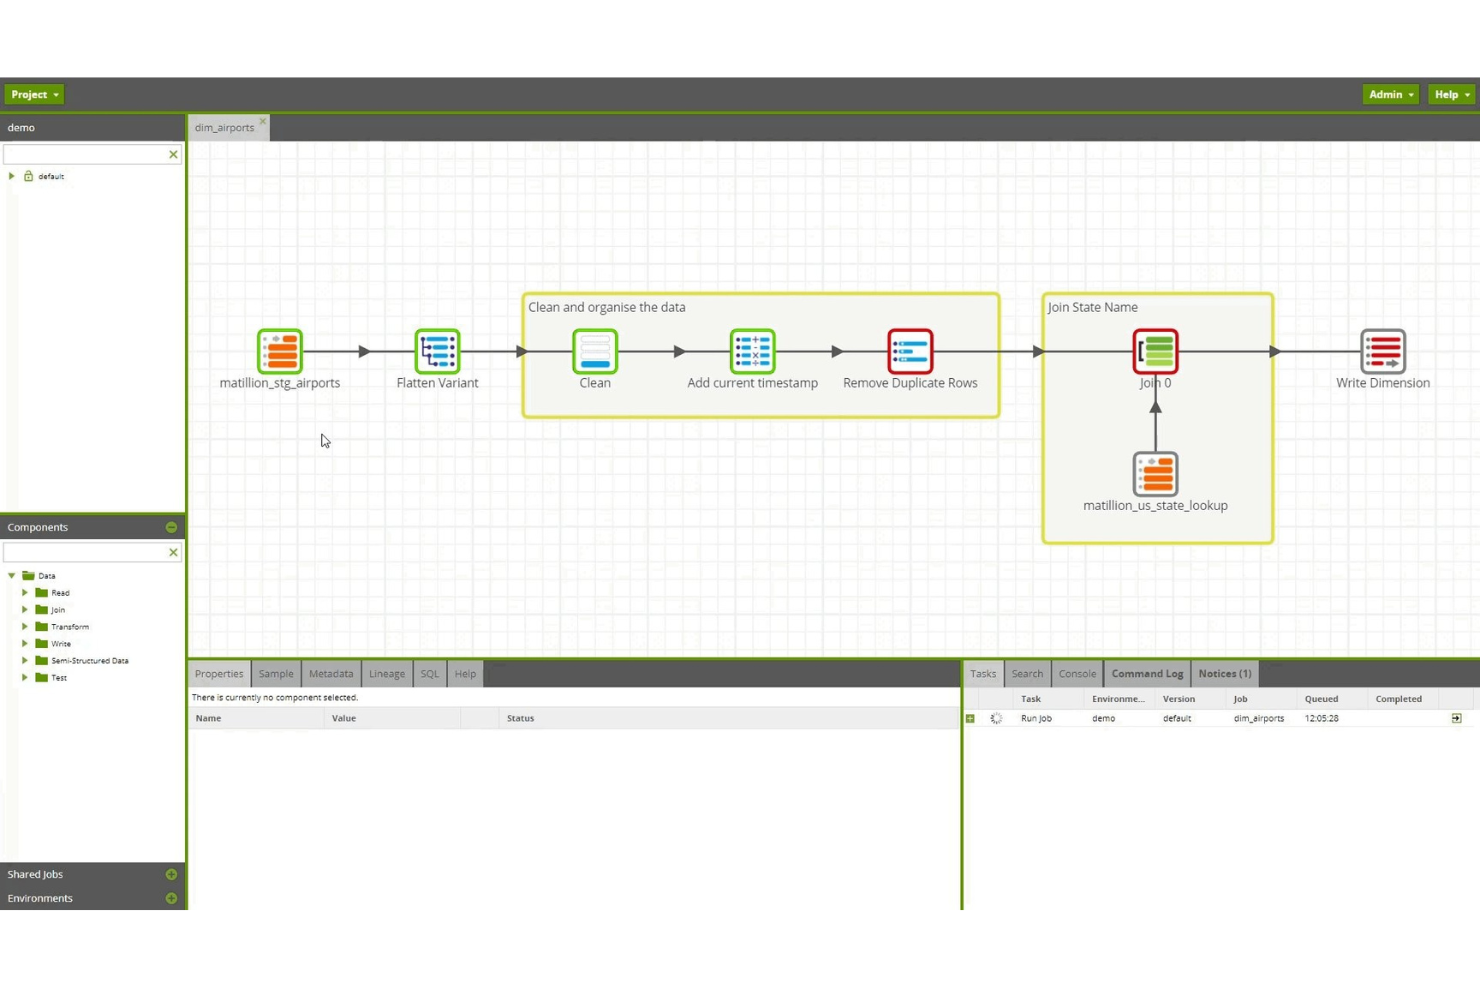Click the matillion_us_state_lookup table input
The width and height of the screenshot is (1480, 987).
1155,474
